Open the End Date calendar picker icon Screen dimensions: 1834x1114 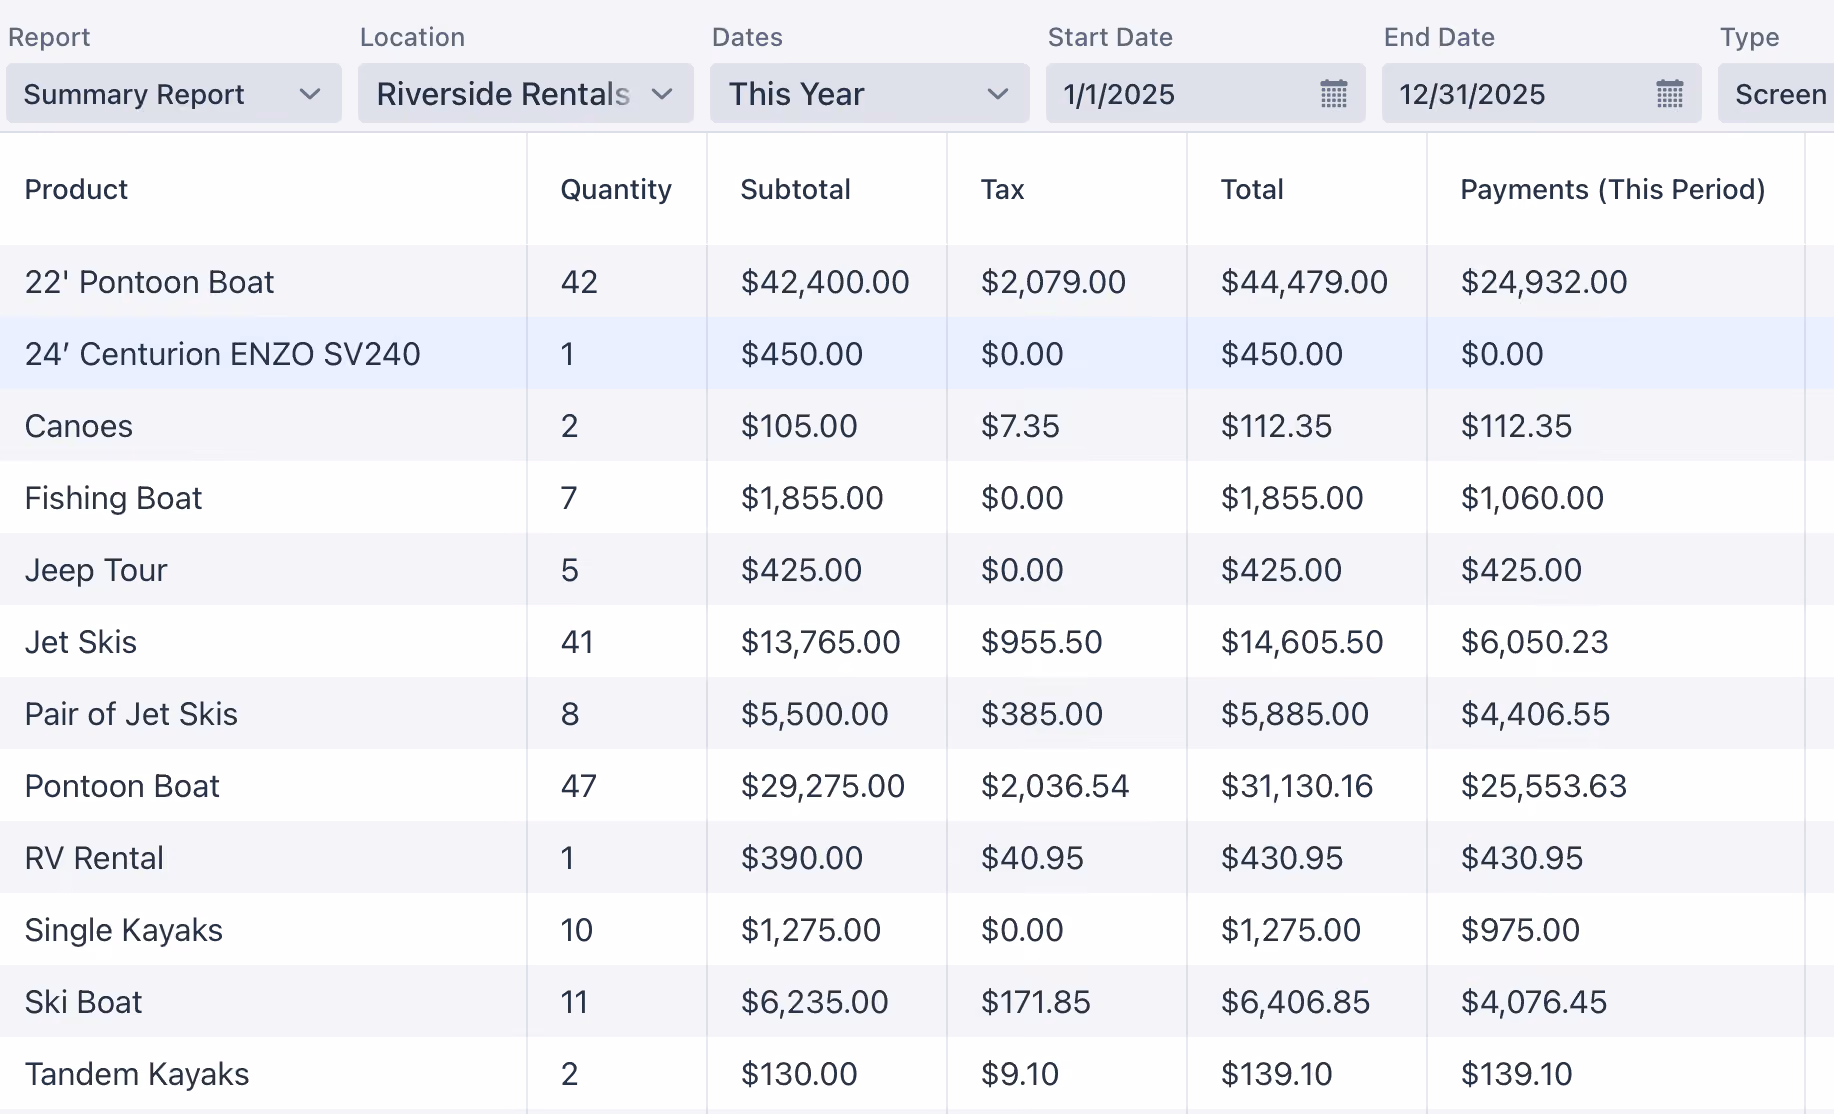coord(1670,94)
